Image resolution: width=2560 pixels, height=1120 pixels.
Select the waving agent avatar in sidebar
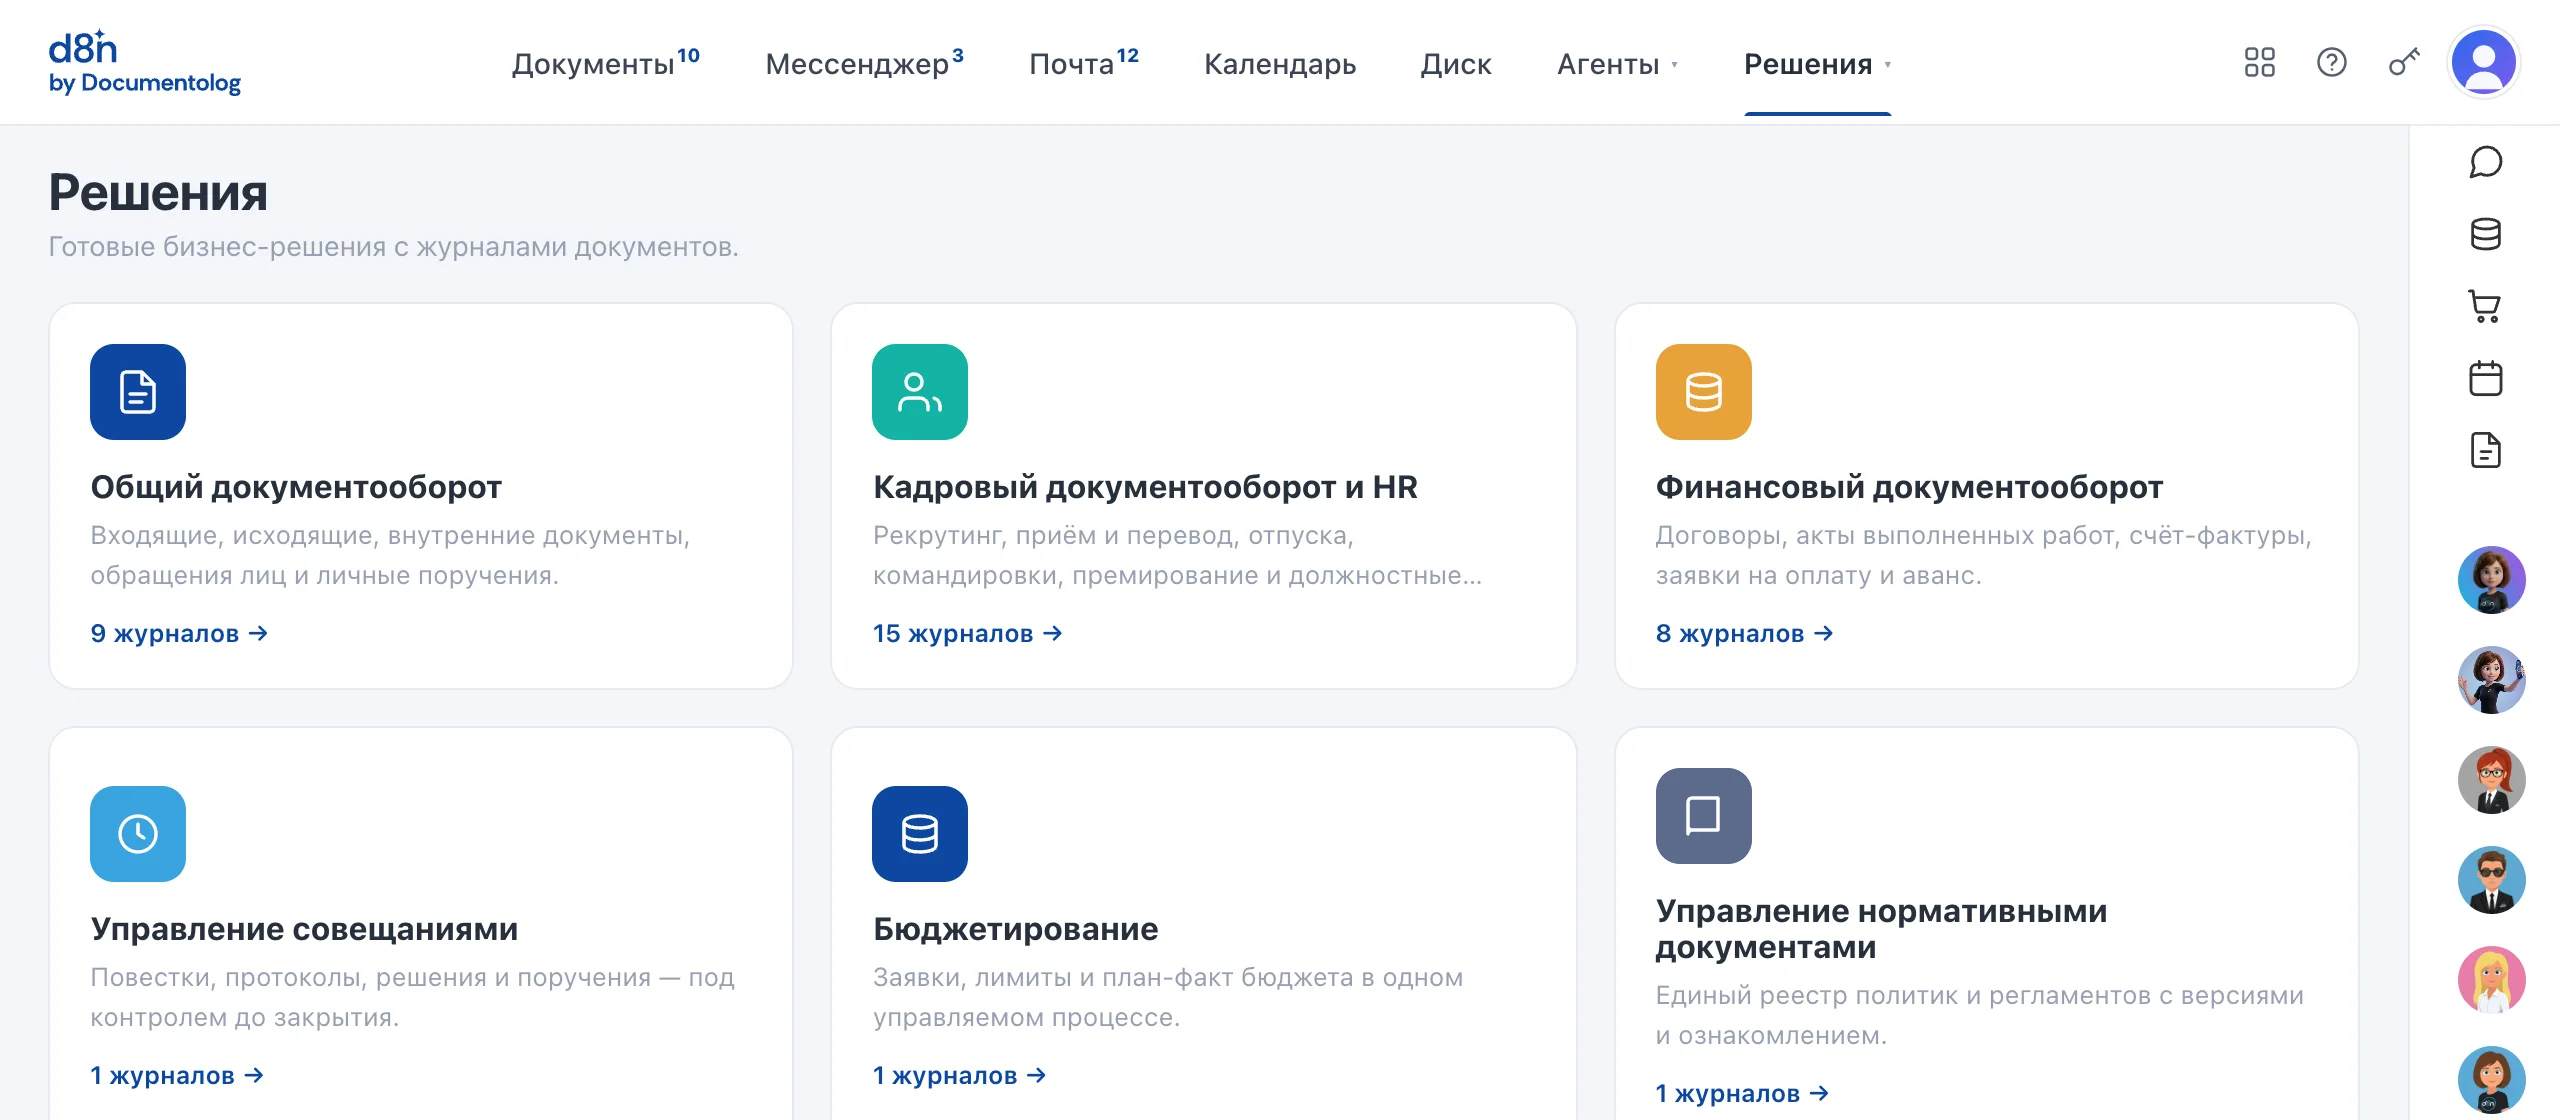point(2491,680)
